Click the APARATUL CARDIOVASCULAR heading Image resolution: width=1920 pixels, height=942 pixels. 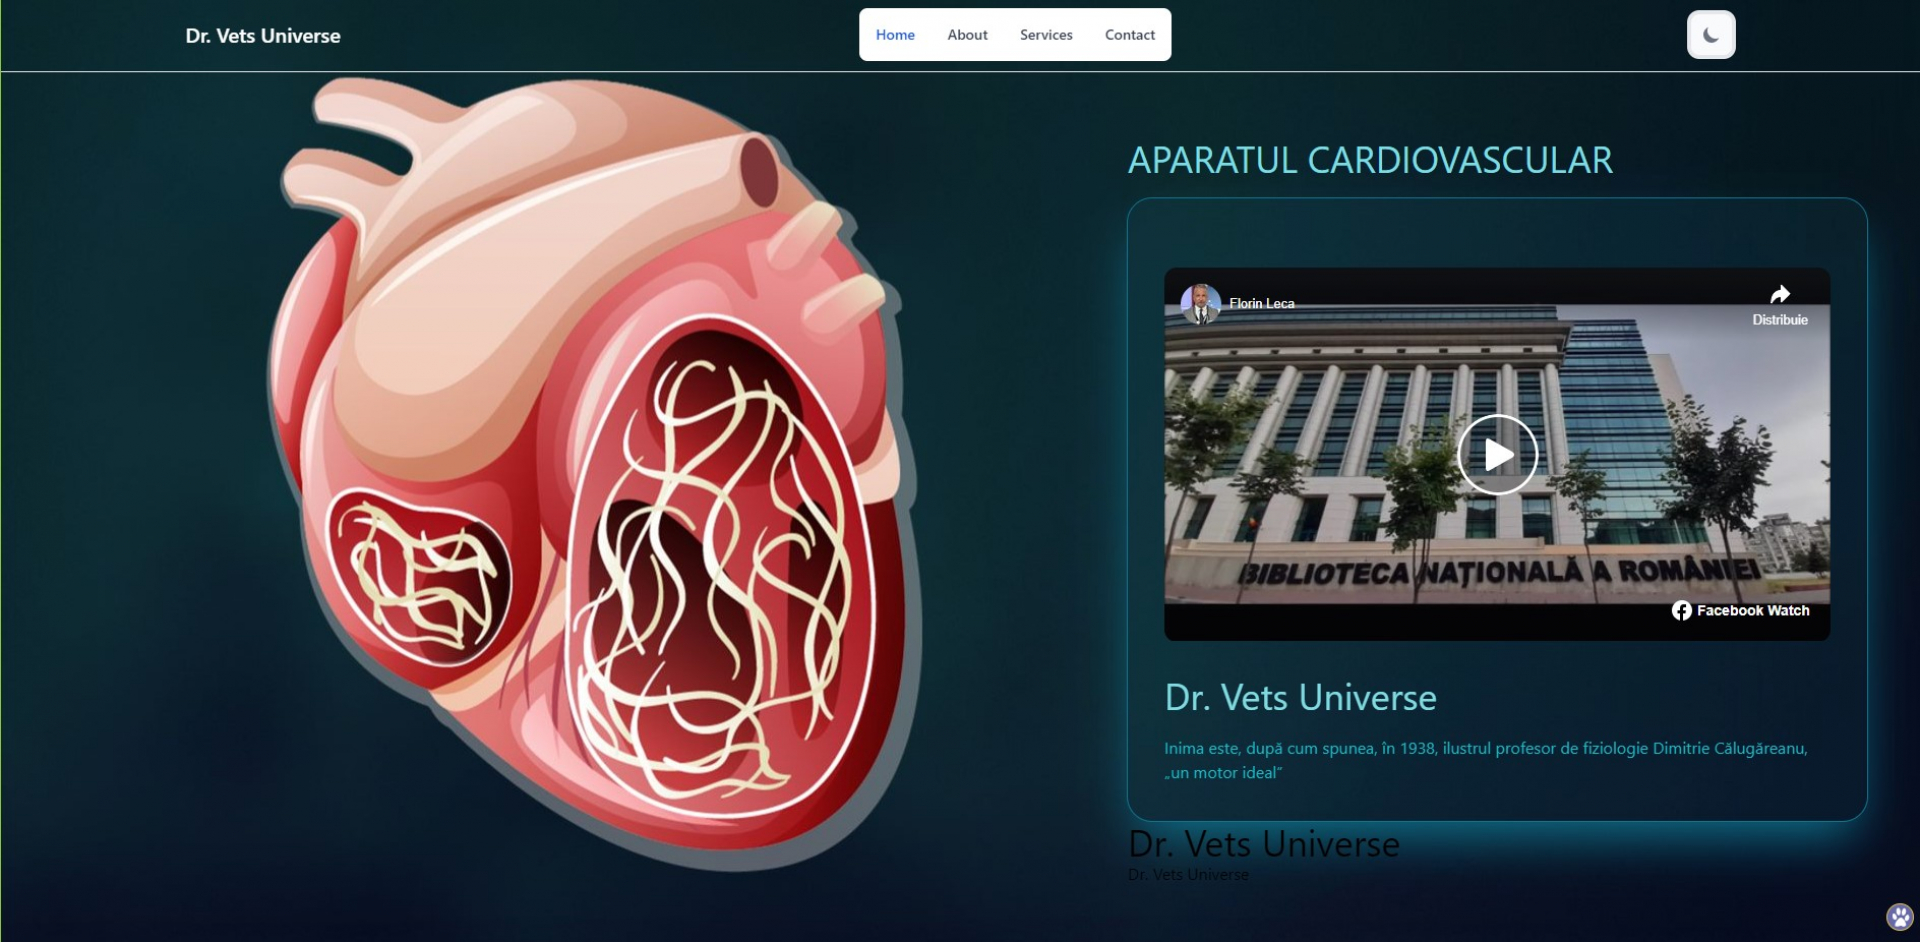pos(1370,160)
